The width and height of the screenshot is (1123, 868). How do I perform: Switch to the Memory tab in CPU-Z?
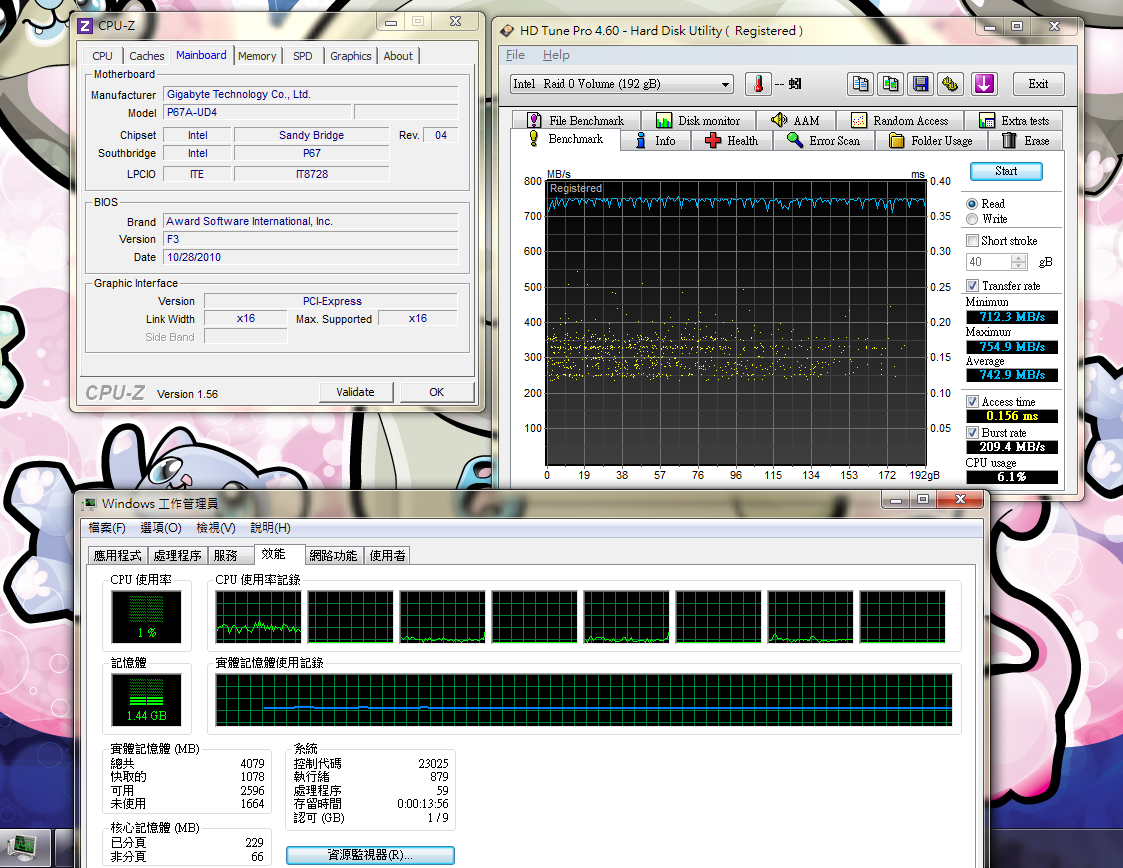(257, 56)
